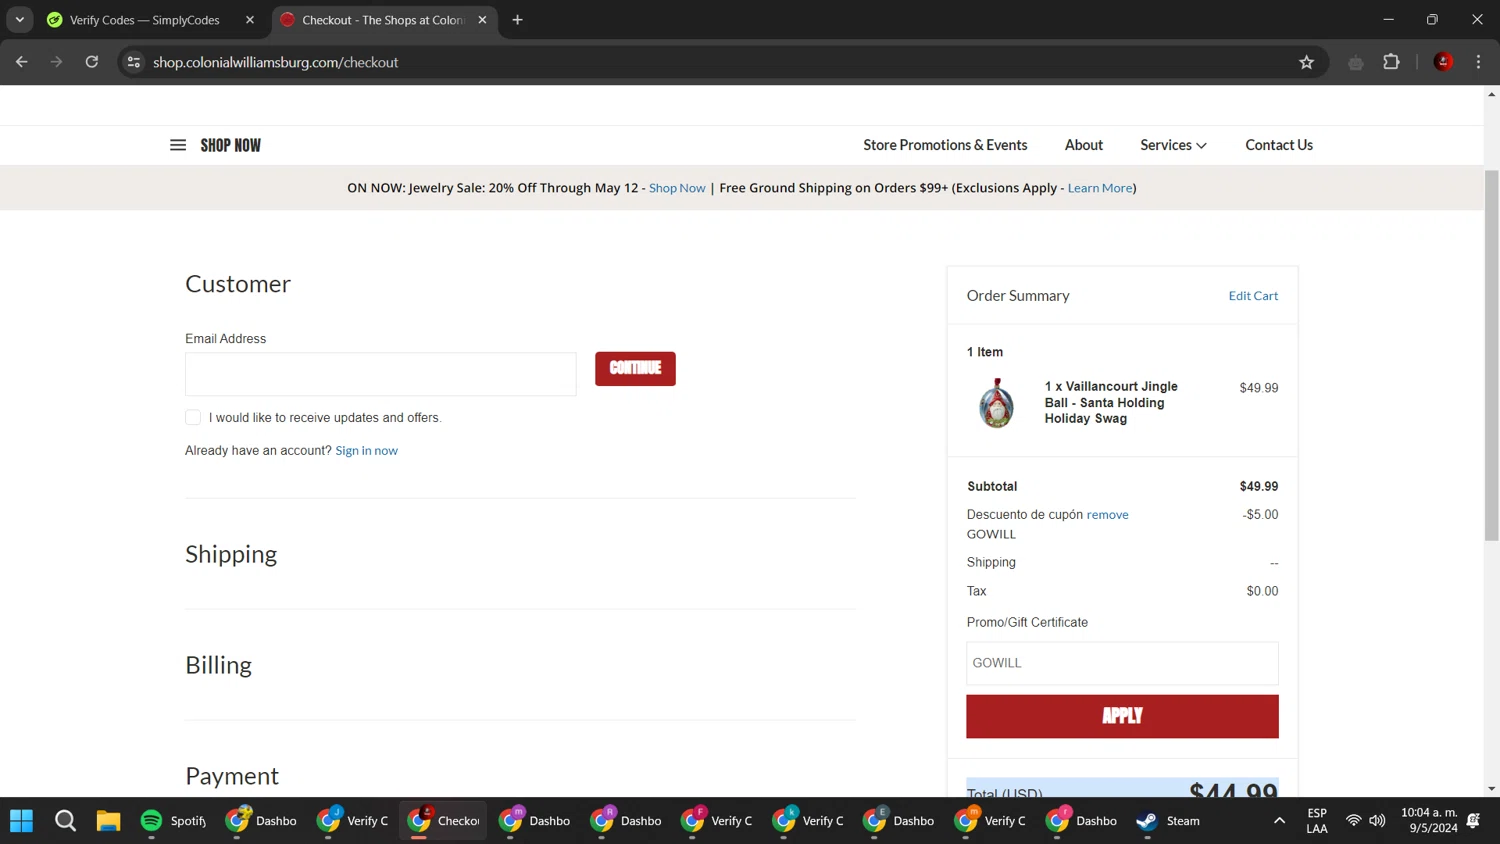
Task: Focus the Email Address field
Action: point(381,374)
